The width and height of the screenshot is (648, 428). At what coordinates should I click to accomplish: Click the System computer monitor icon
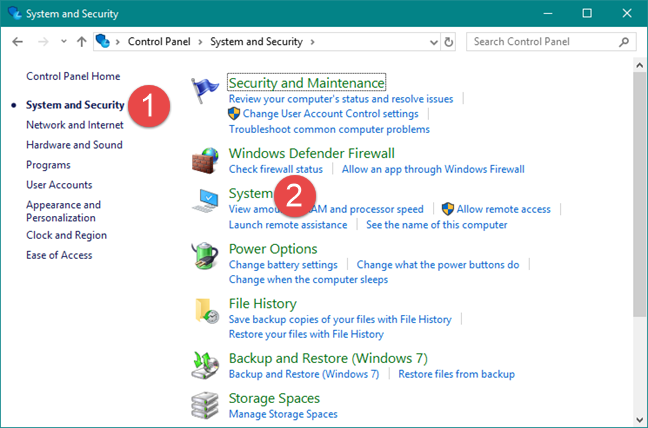(x=205, y=201)
